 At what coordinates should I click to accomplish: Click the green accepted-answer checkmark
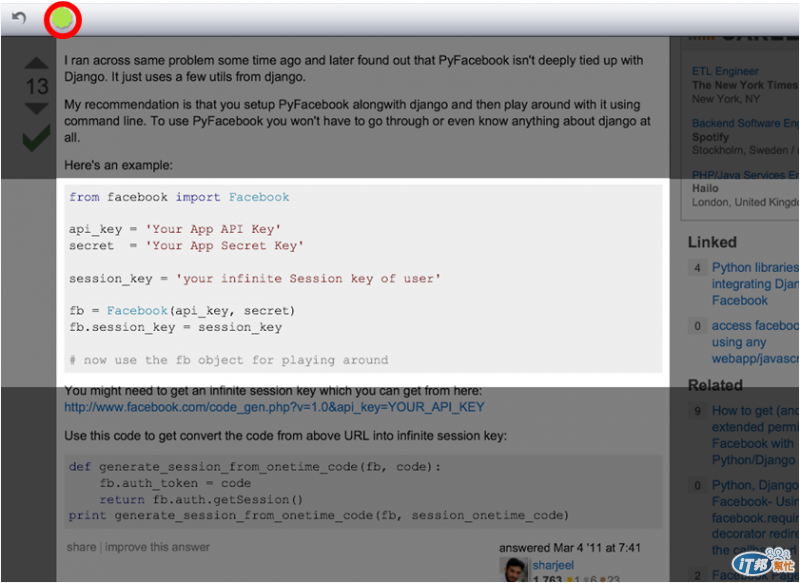click(x=36, y=138)
